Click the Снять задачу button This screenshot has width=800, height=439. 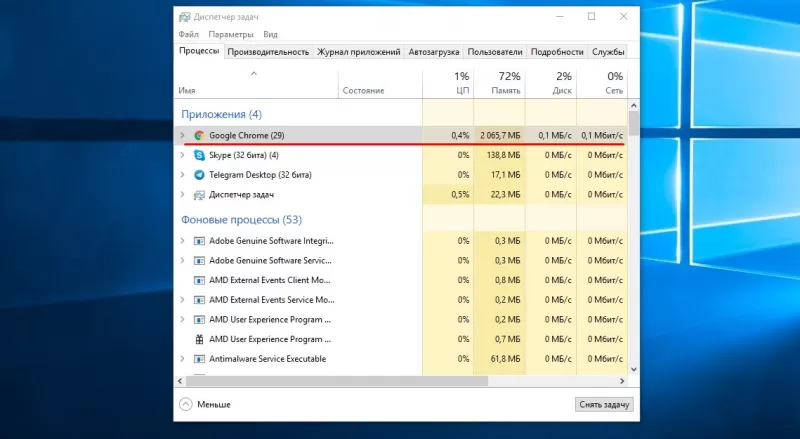pos(604,404)
